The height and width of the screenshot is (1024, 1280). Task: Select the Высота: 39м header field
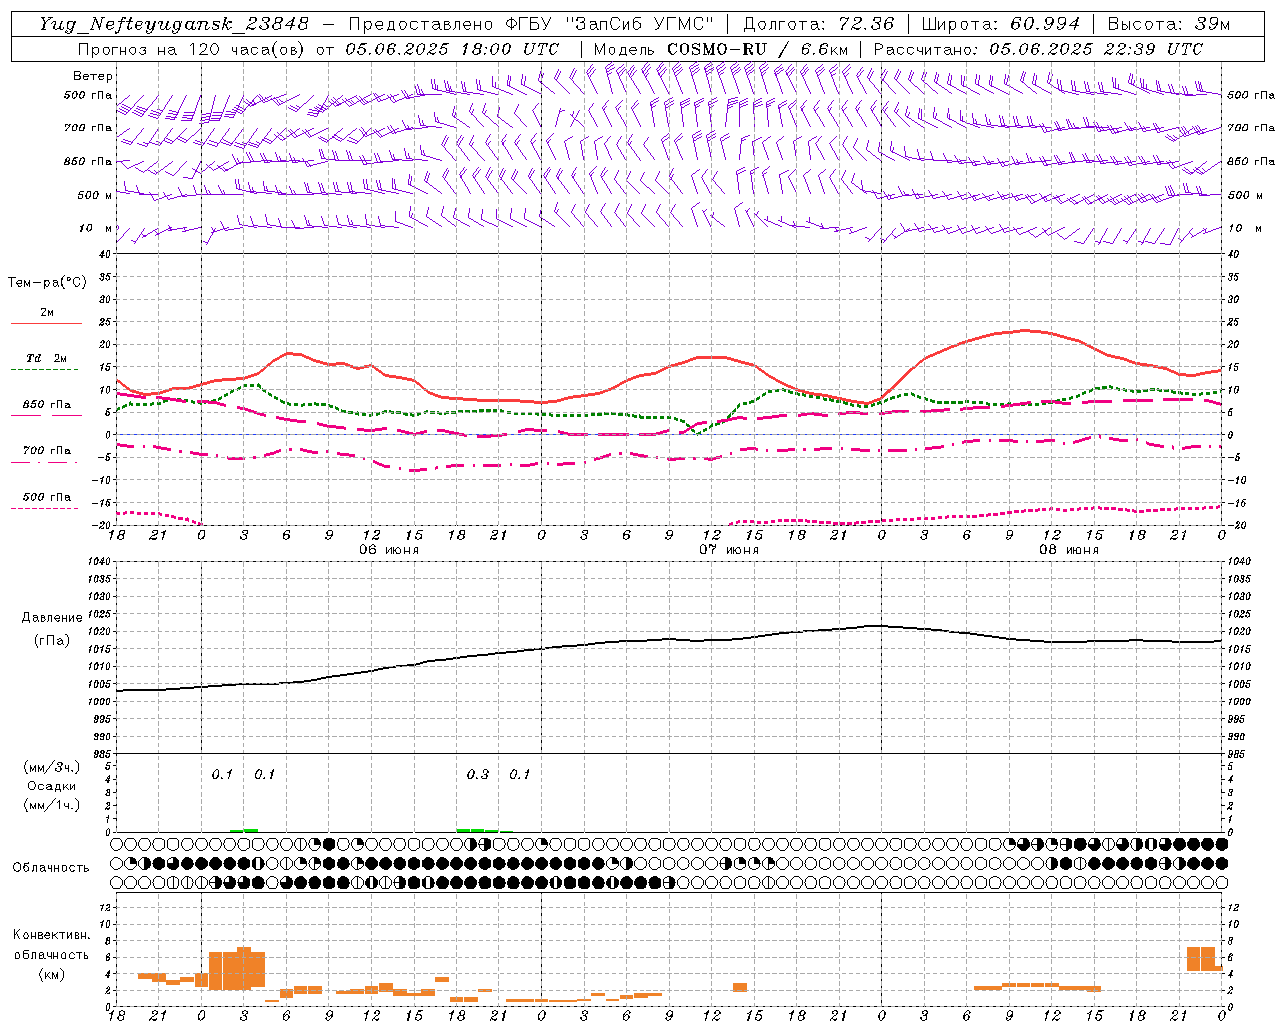(1169, 24)
